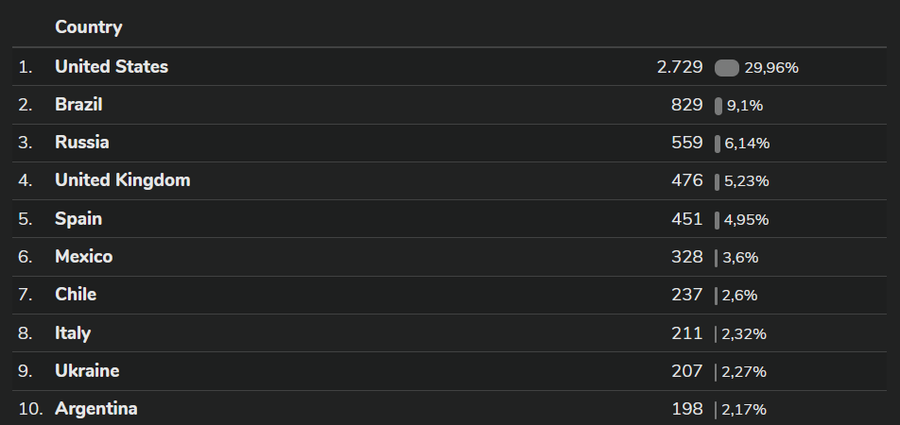Click the Russia country name
Screen dimensions: 900x425
tap(82, 143)
